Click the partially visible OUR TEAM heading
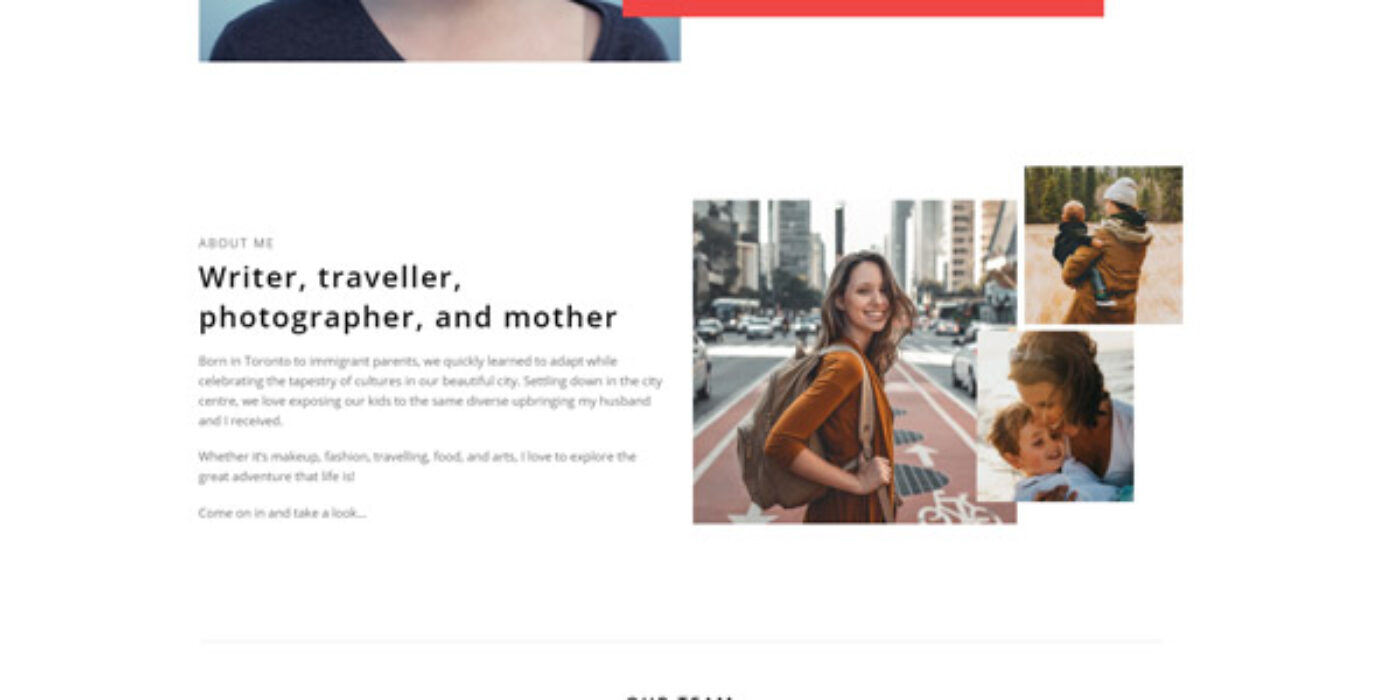 tap(680, 697)
